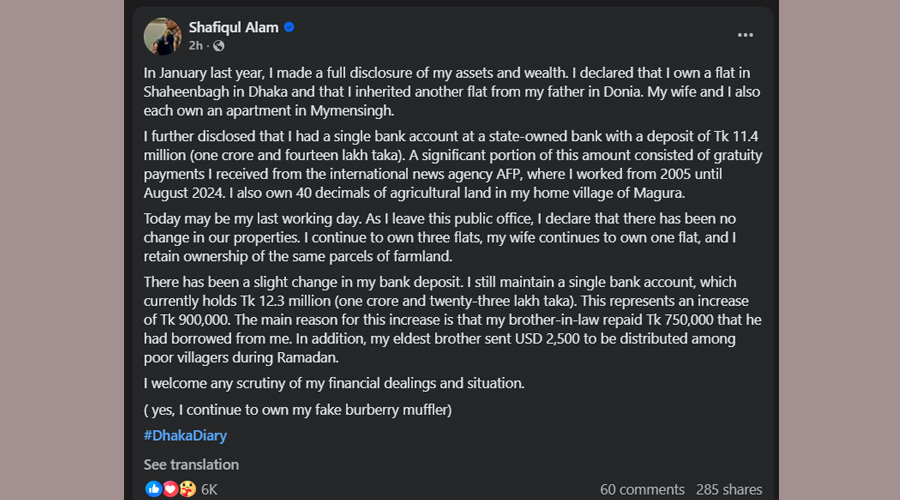Click the 'I welcome any scrutiny' sentence
The height and width of the screenshot is (500, 900).
point(334,383)
